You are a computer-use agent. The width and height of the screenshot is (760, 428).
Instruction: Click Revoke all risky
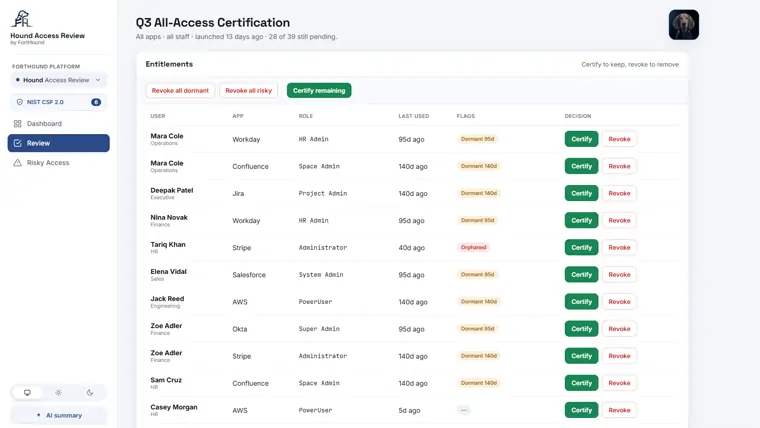tap(249, 91)
